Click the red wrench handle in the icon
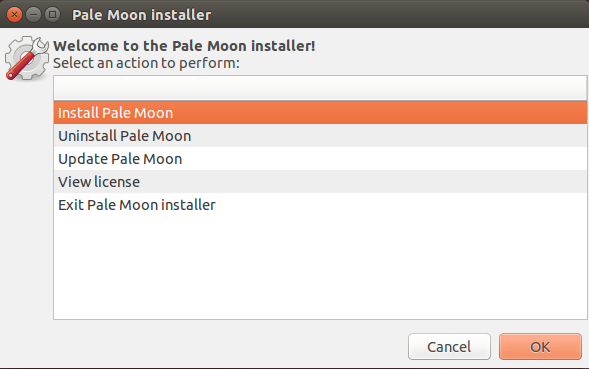Screen dimensions: 589x369 click(x=20, y=67)
